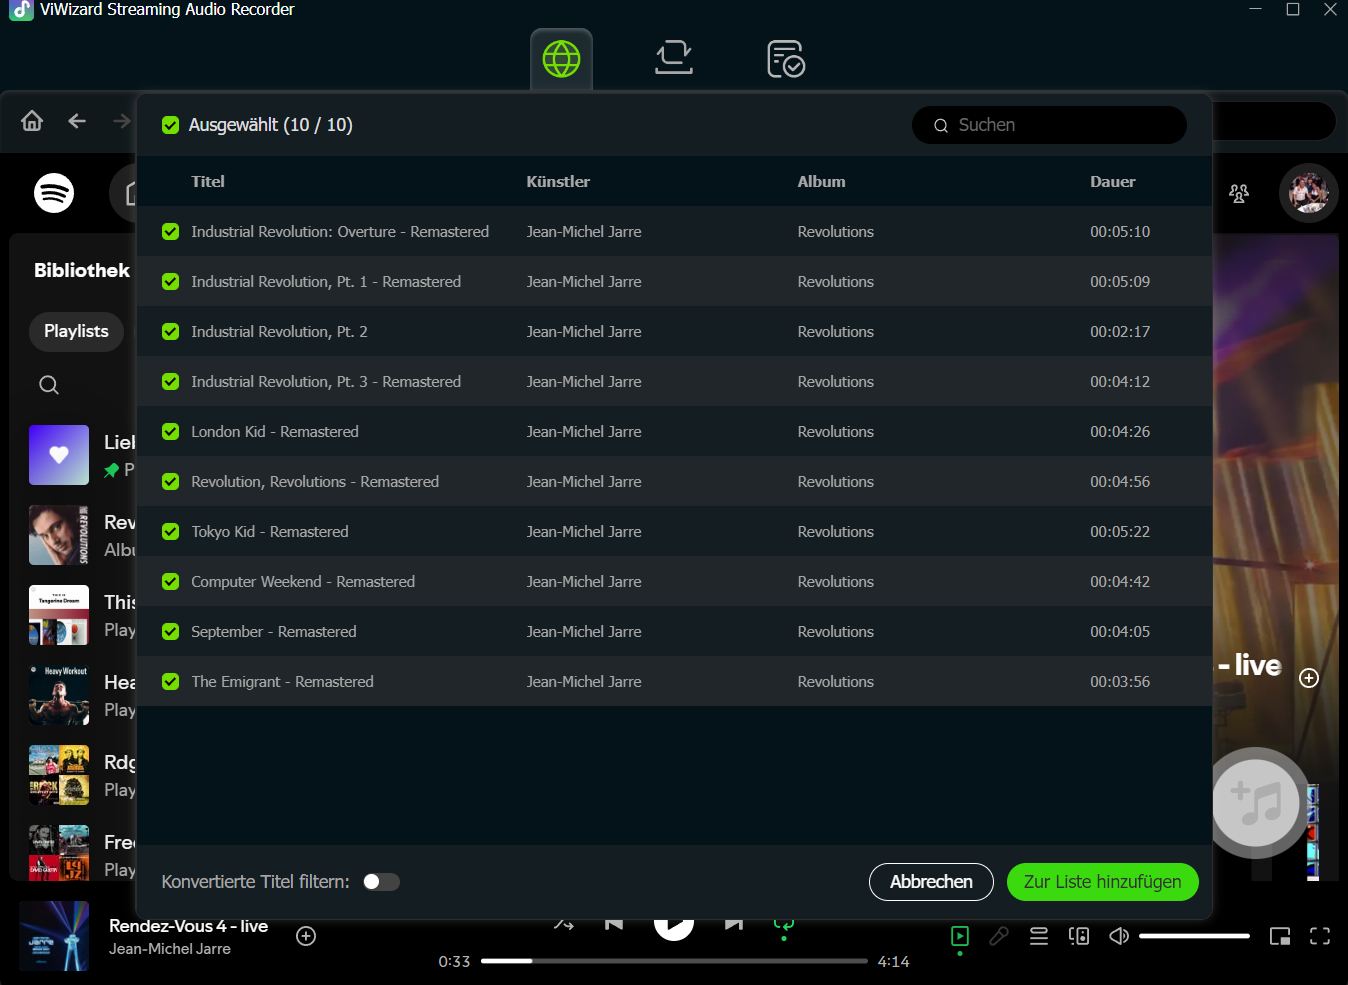Viewport: 1348px width, 985px height.
Task: Show lyrics with microphone icon
Action: pyautogui.click(x=999, y=936)
